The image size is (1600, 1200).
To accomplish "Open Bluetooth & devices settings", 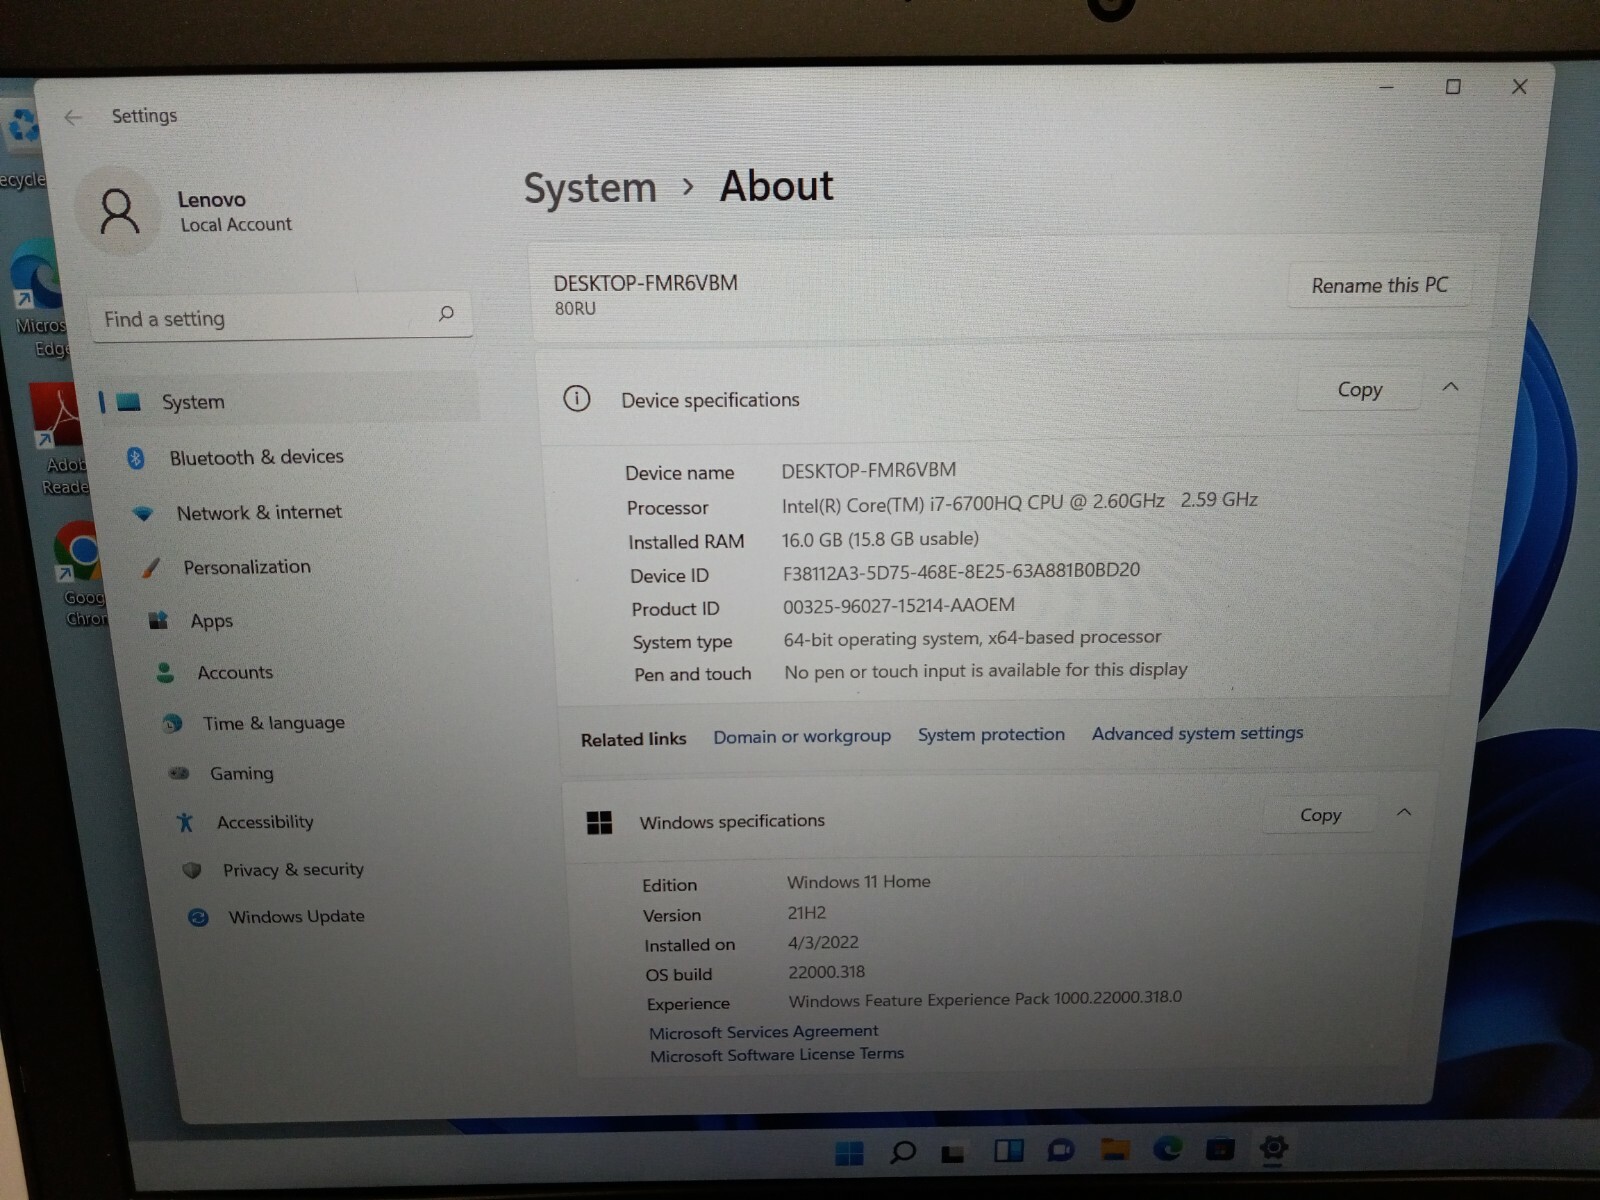I will click(x=256, y=457).
